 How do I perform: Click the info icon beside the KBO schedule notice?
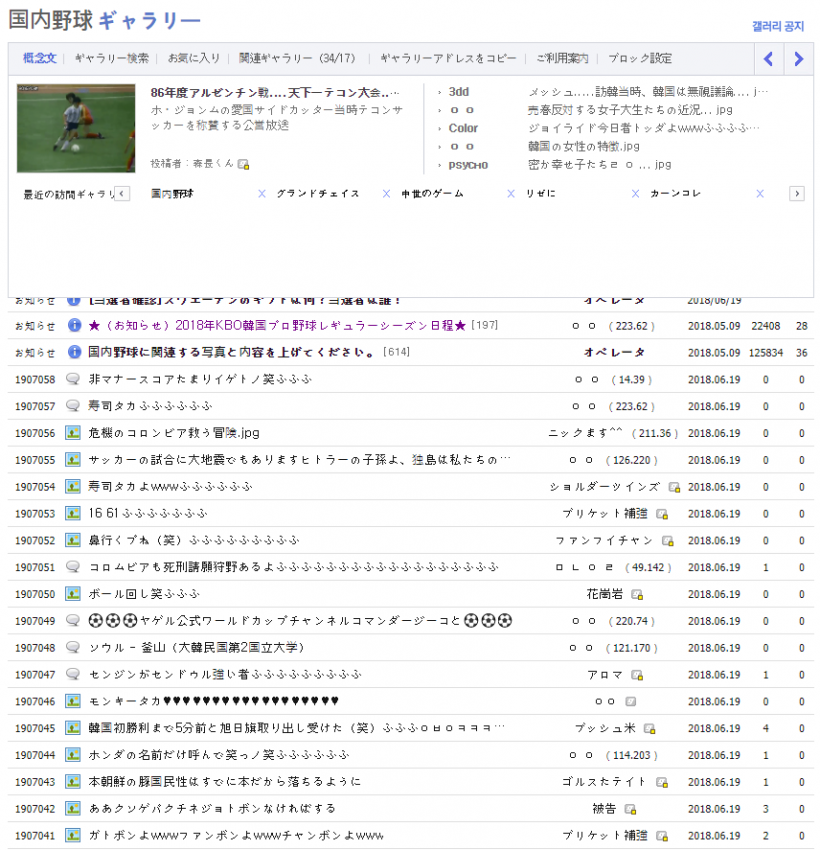click(x=73, y=325)
